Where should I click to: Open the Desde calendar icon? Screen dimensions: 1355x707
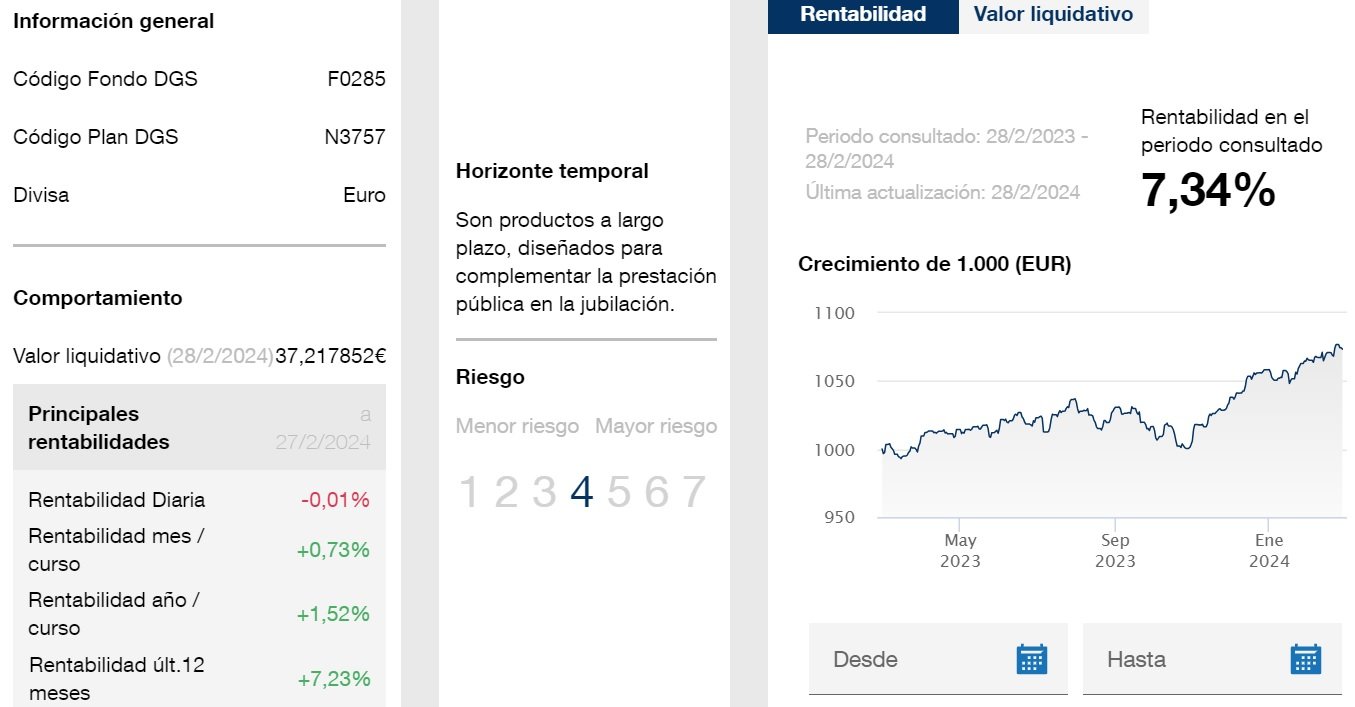pos(1031,659)
